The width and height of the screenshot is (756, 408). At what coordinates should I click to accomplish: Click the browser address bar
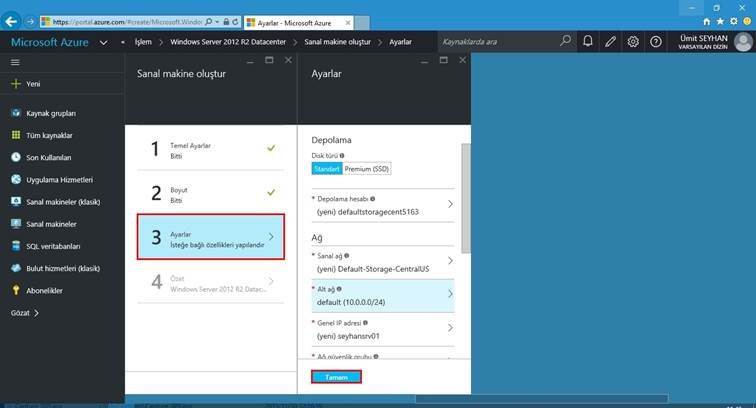click(128, 22)
